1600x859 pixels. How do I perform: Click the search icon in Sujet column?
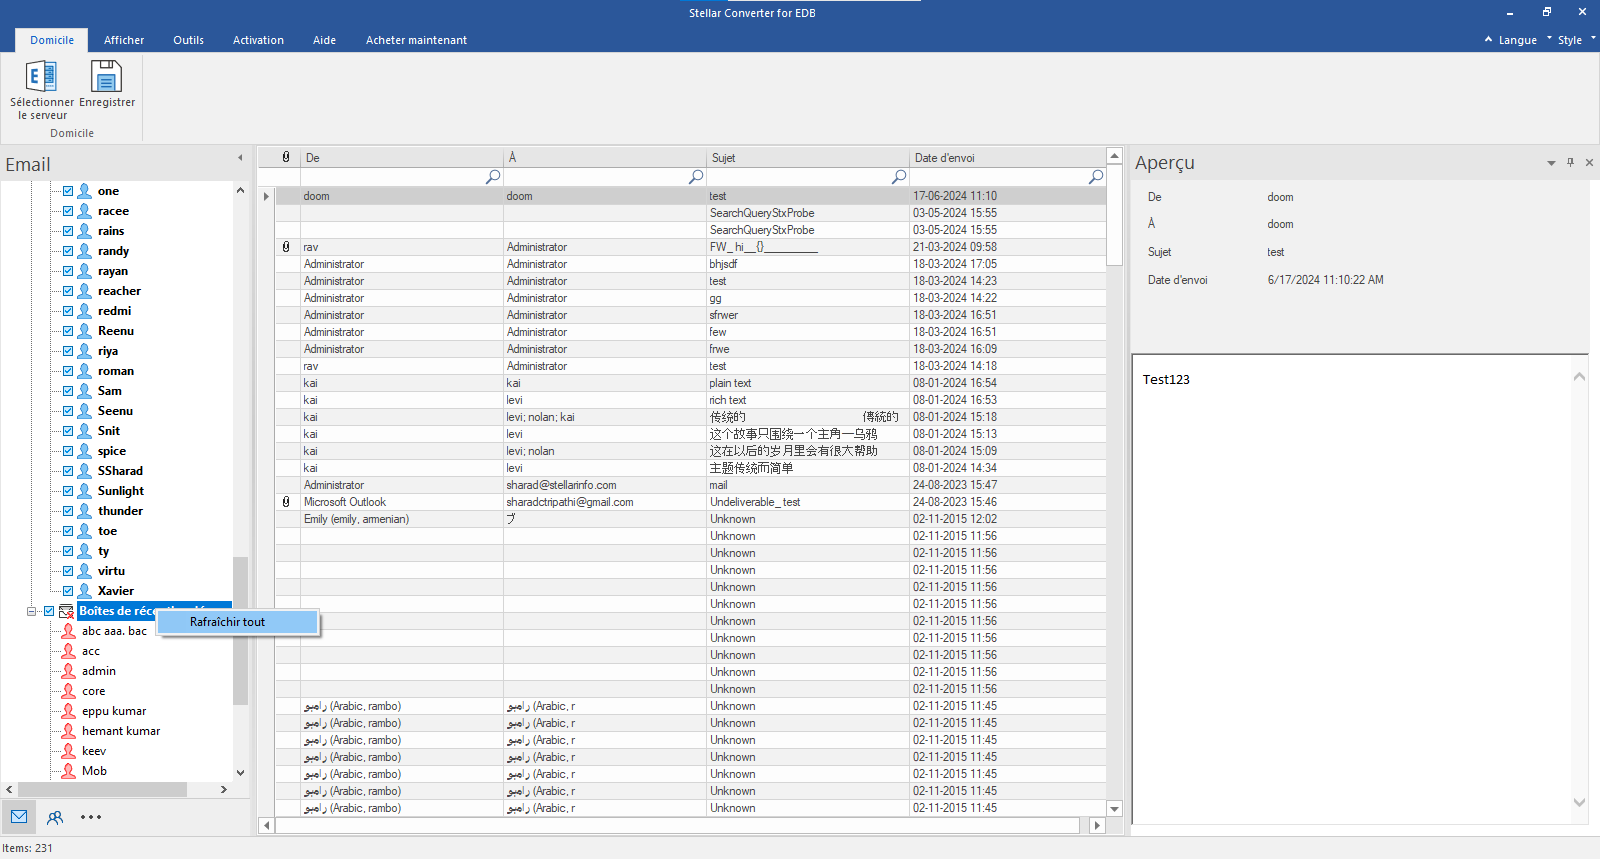899,176
